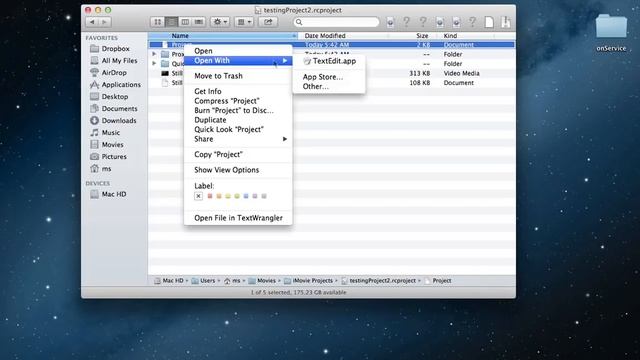Apply the orange label color
Screen dimensions: 640x360
pos(219,196)
